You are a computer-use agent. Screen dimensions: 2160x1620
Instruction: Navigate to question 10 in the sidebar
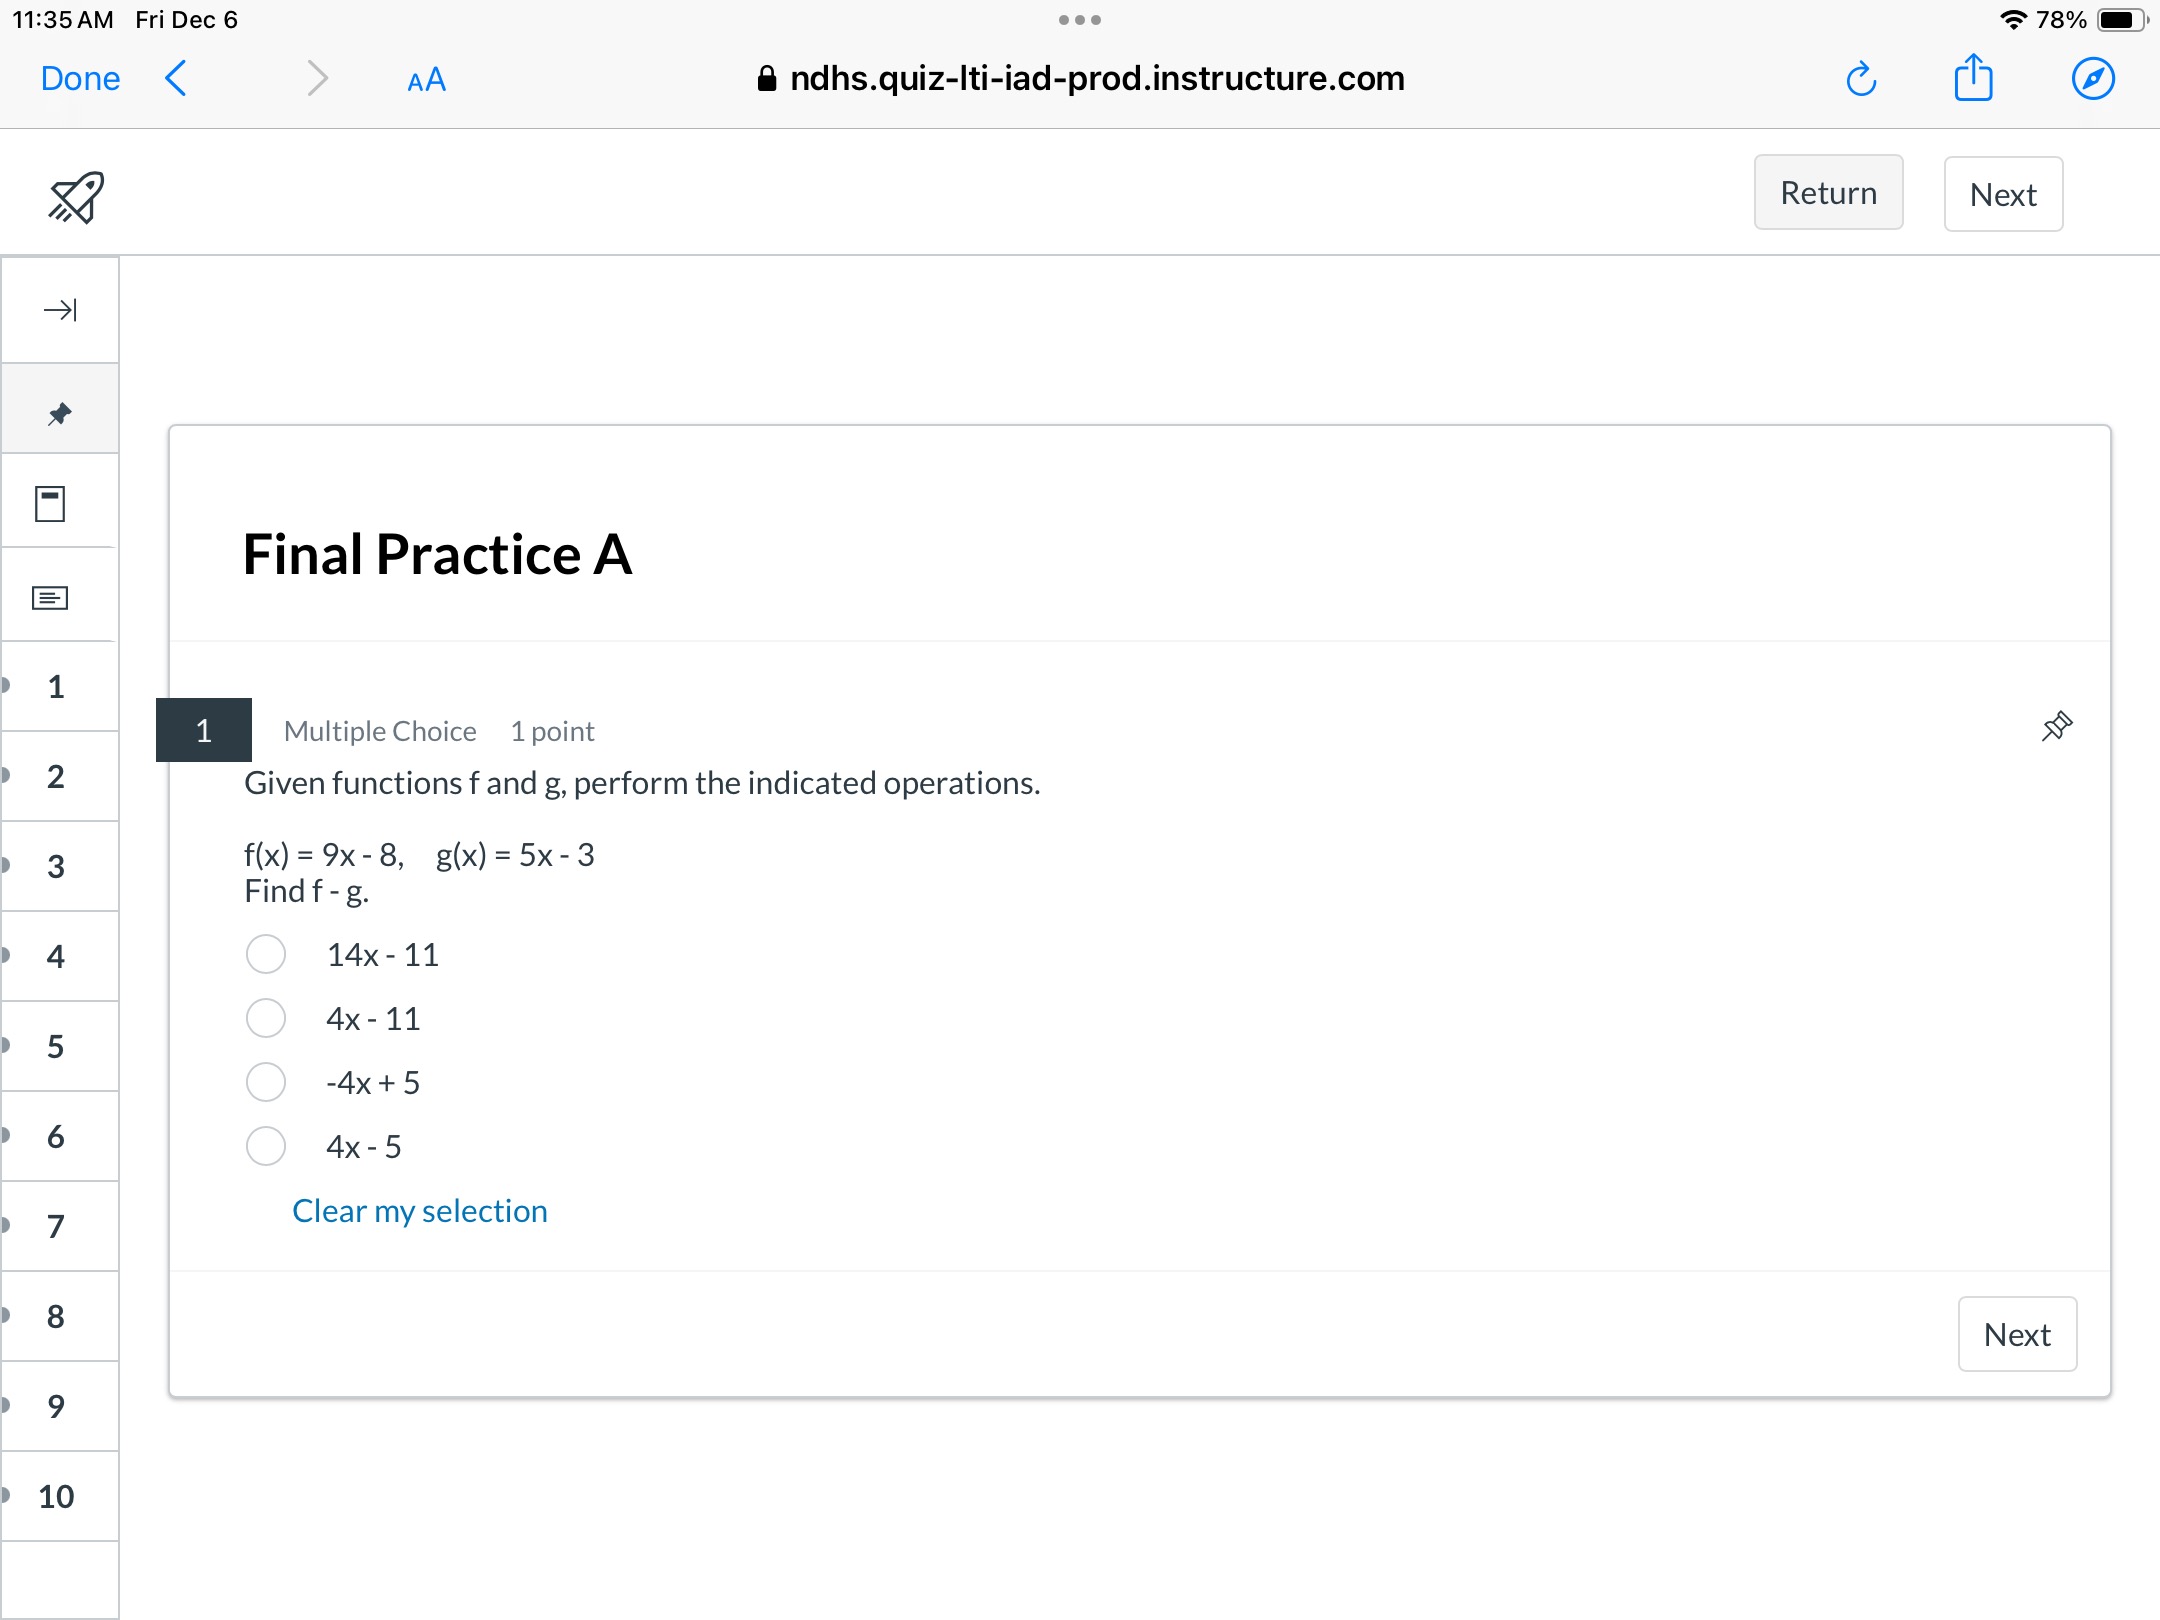[58, 1496]
